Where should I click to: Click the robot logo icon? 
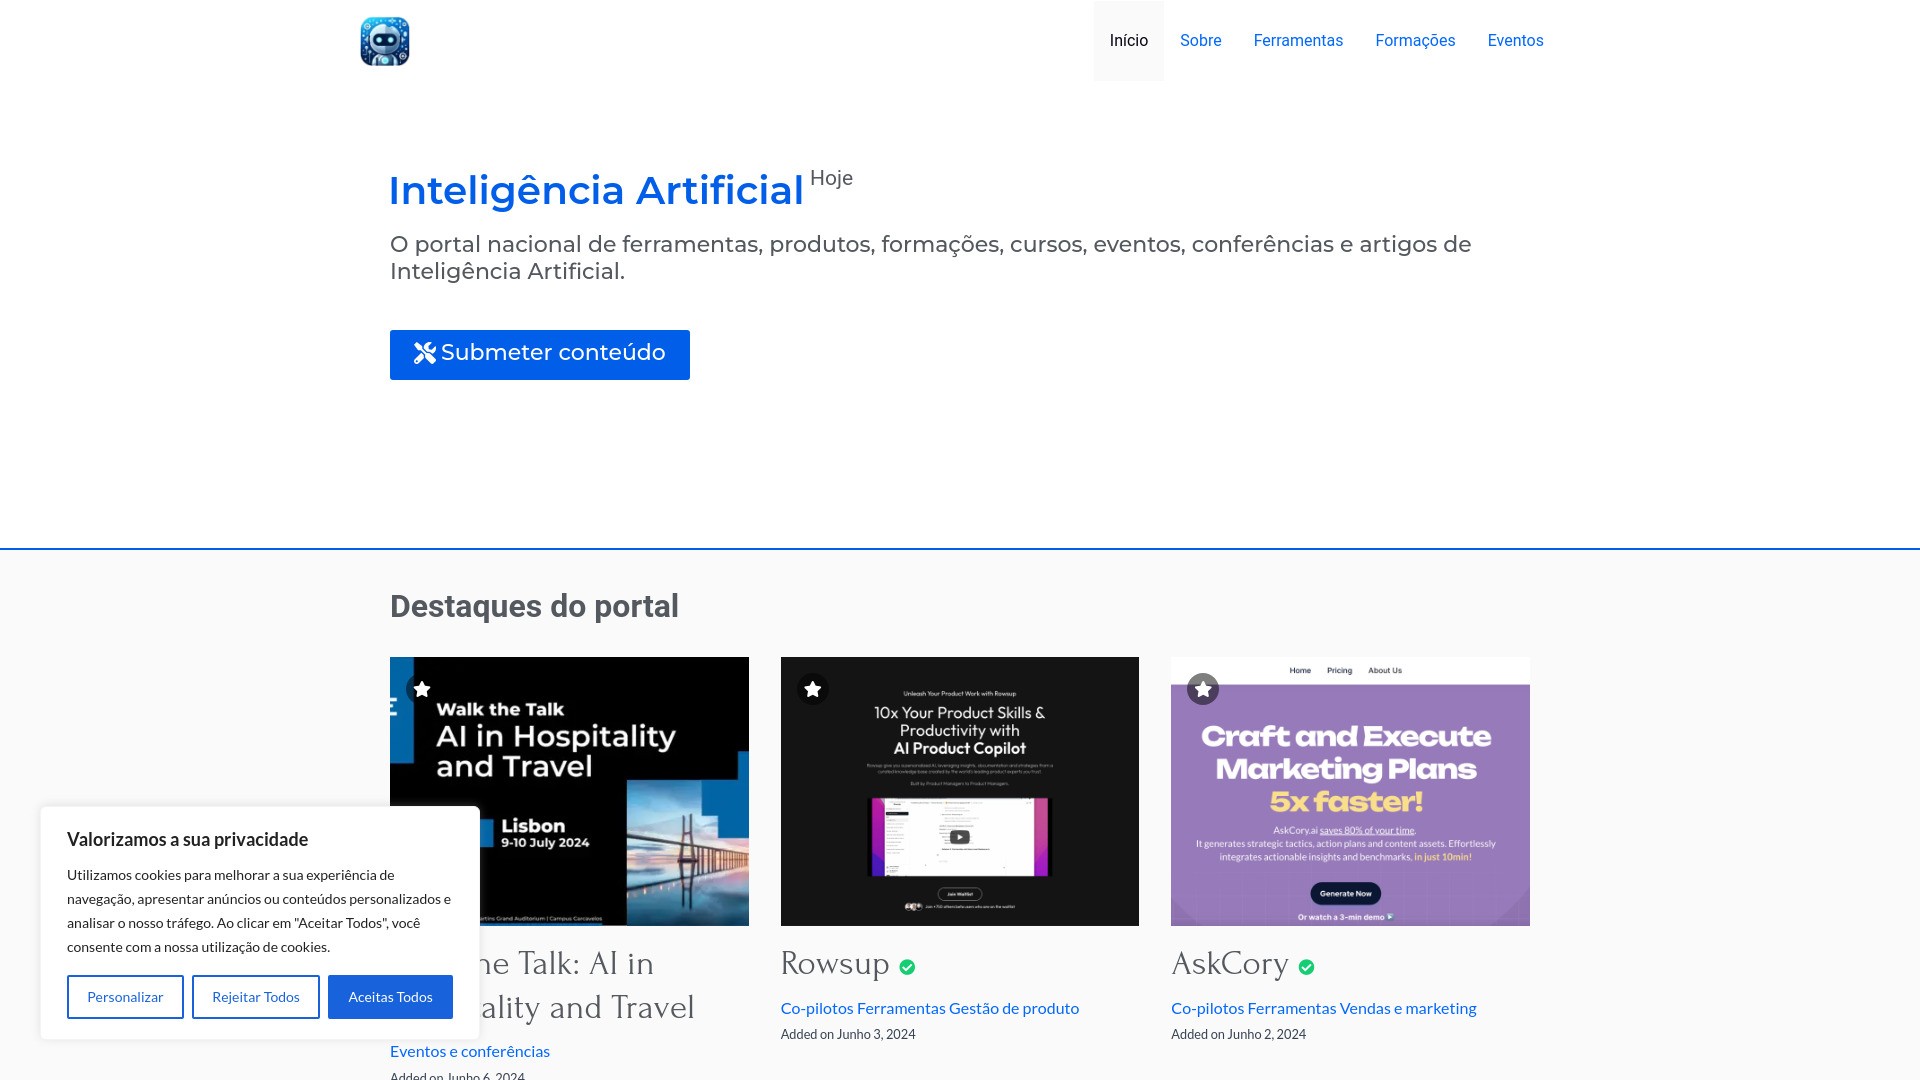[386, 41]
